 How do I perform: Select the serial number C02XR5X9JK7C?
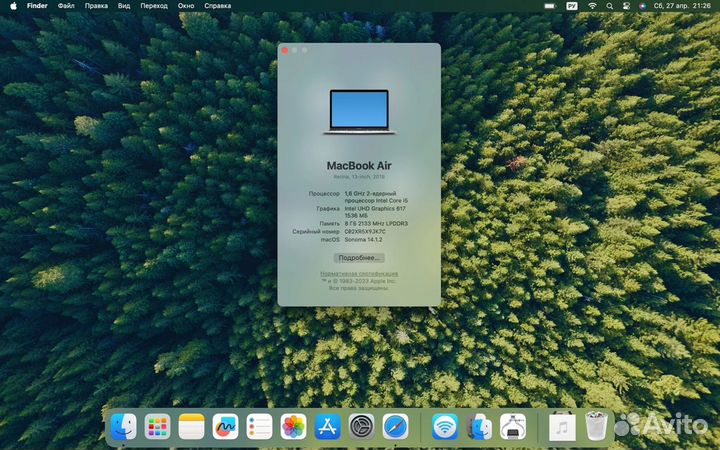[x=365, y=231]
